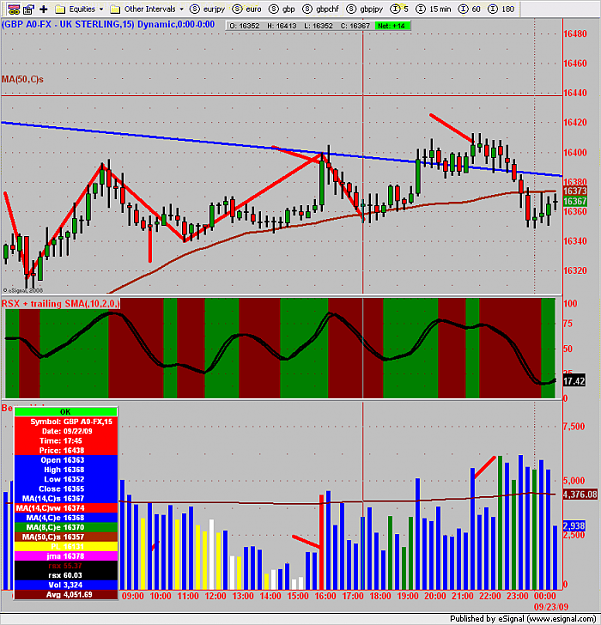Click 'High 16368' row in data window
This screenshot has height=625, width=601.
(x=66, y=470)
